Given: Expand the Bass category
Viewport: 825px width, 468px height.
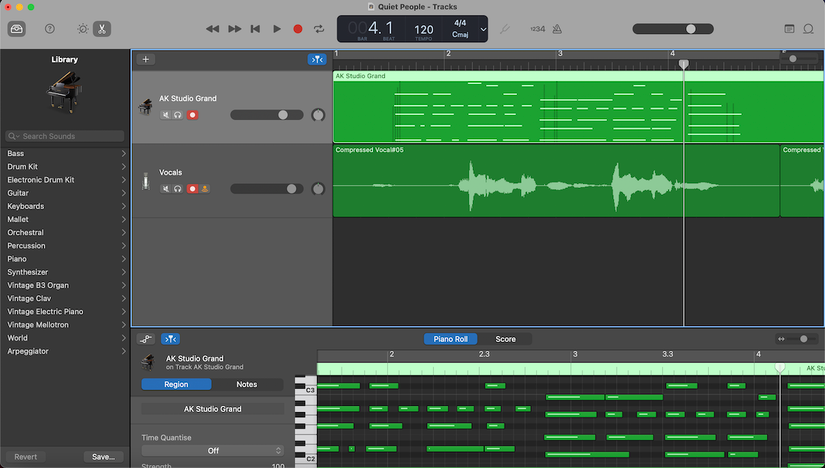Looking at the screenshot, I should (x=124, y=153).
